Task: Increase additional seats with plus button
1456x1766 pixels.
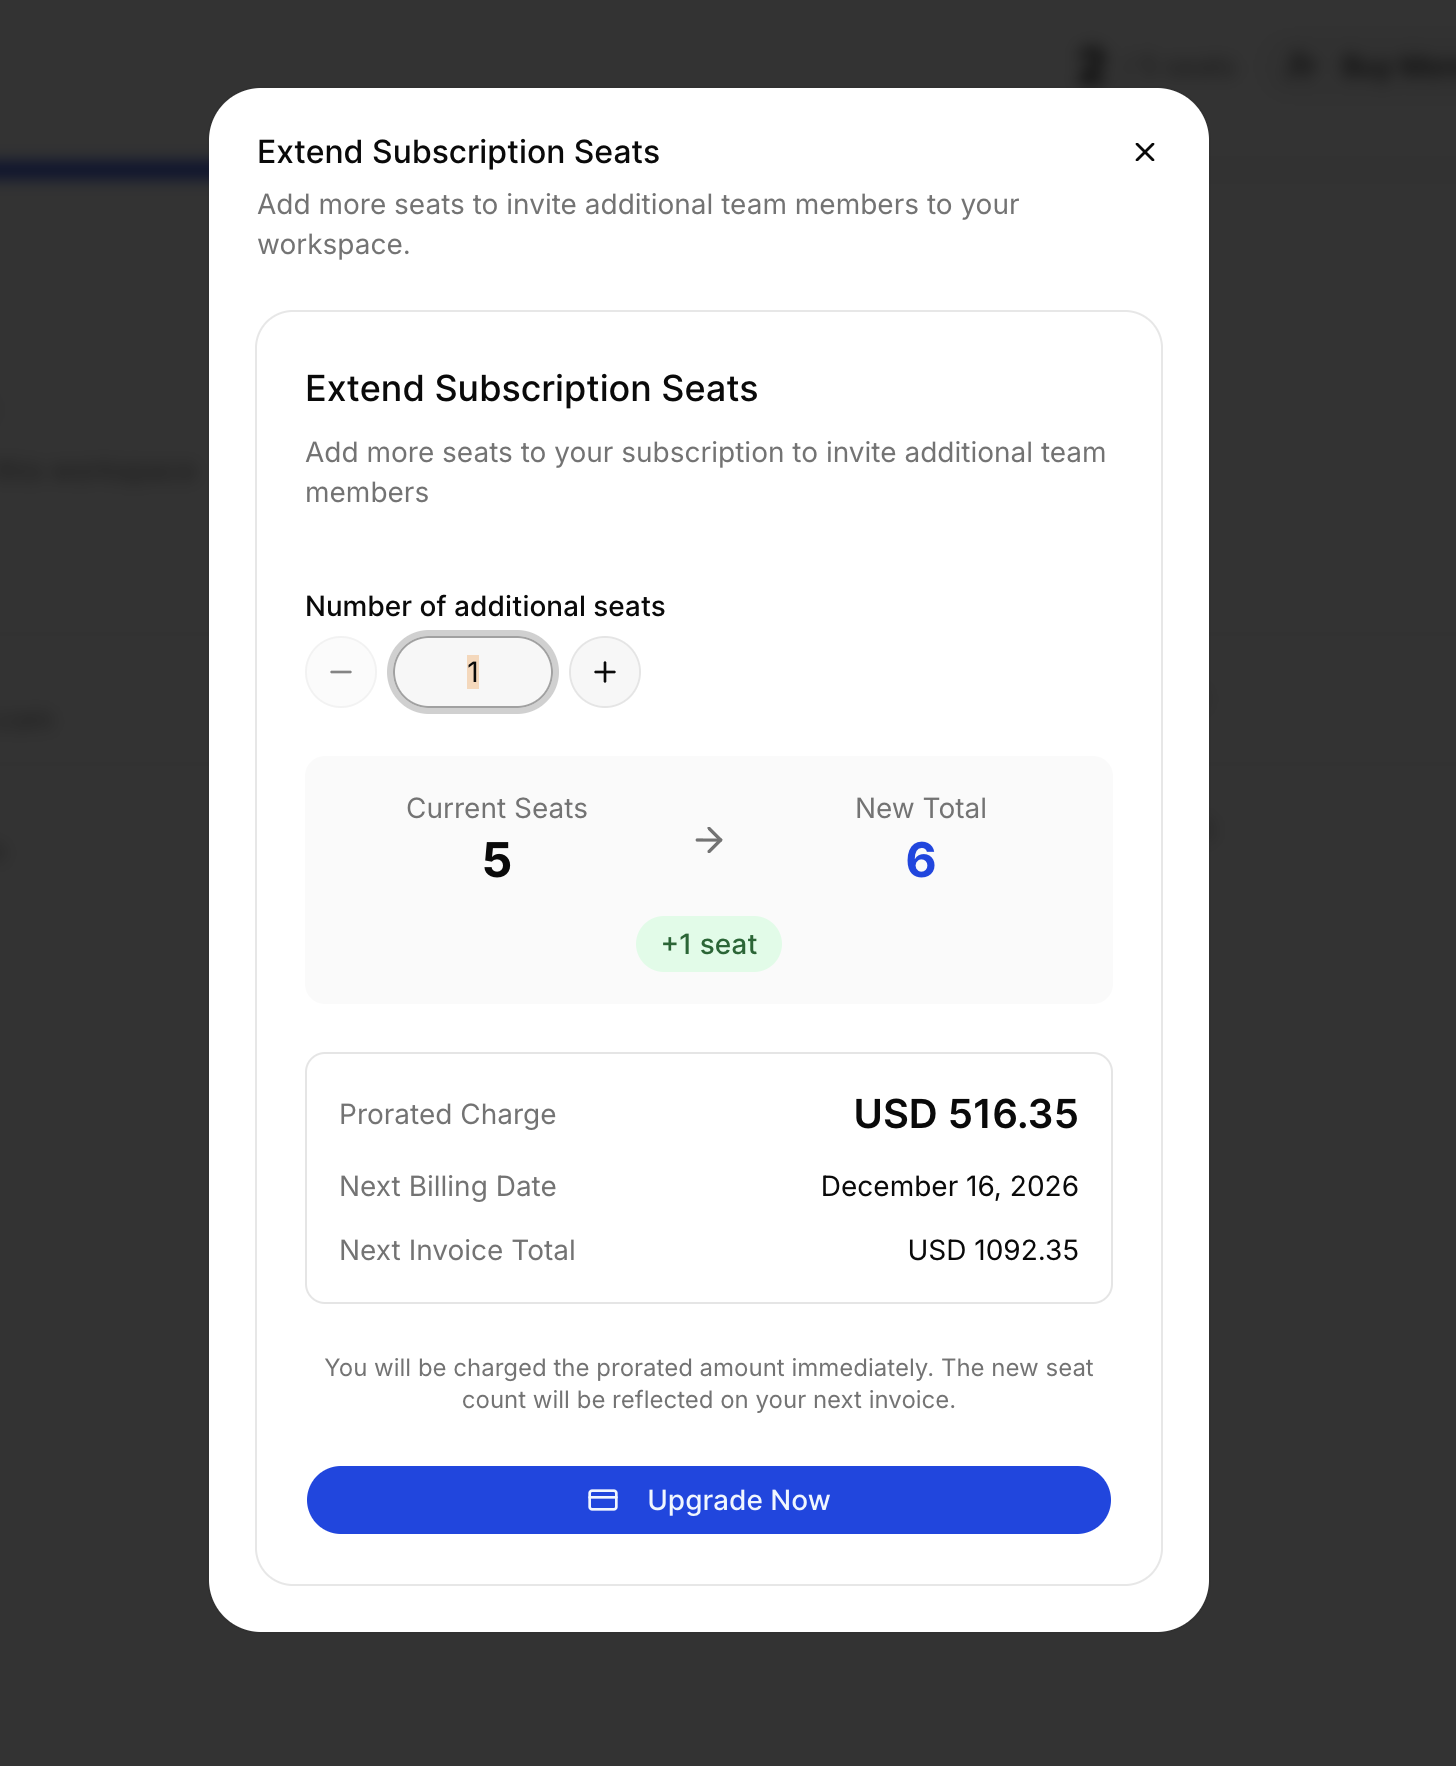Action: point(605,672)
